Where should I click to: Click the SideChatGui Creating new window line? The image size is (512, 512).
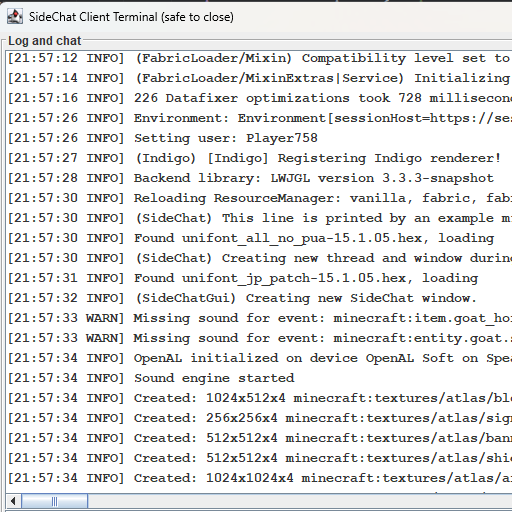[x=242, y=298]
